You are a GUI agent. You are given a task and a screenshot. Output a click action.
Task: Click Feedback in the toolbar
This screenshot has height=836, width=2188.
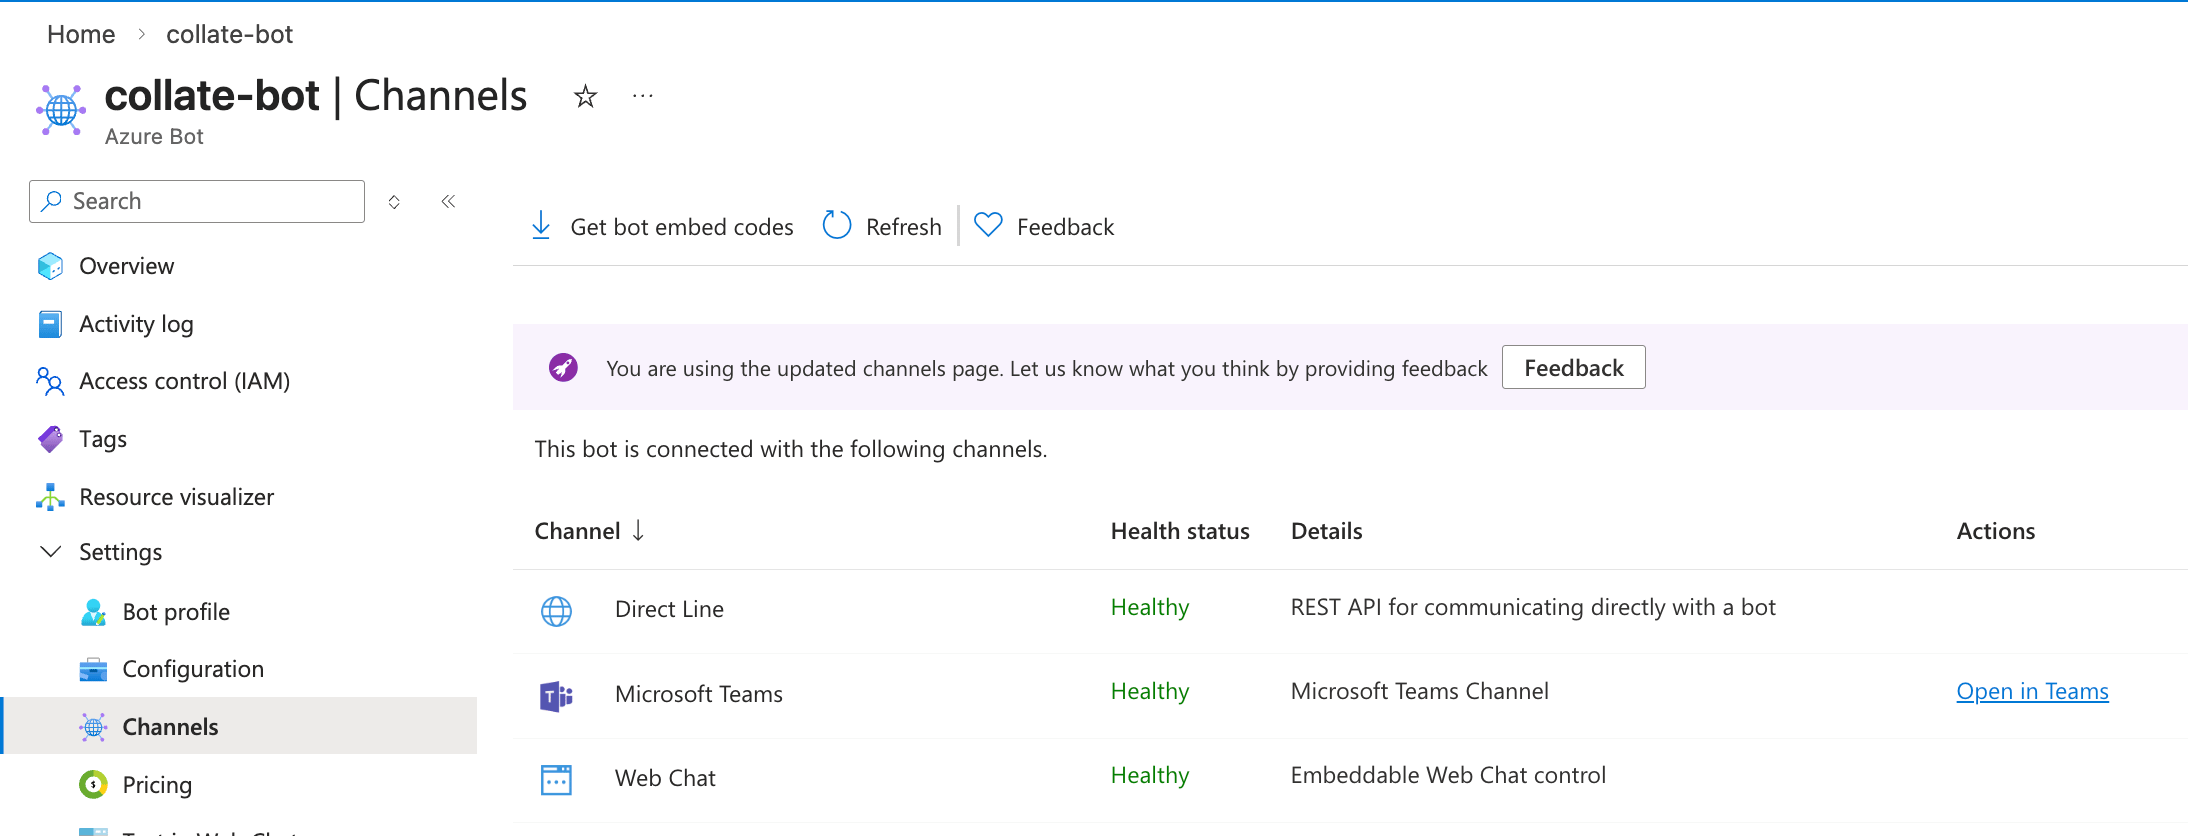[1043, 227]
